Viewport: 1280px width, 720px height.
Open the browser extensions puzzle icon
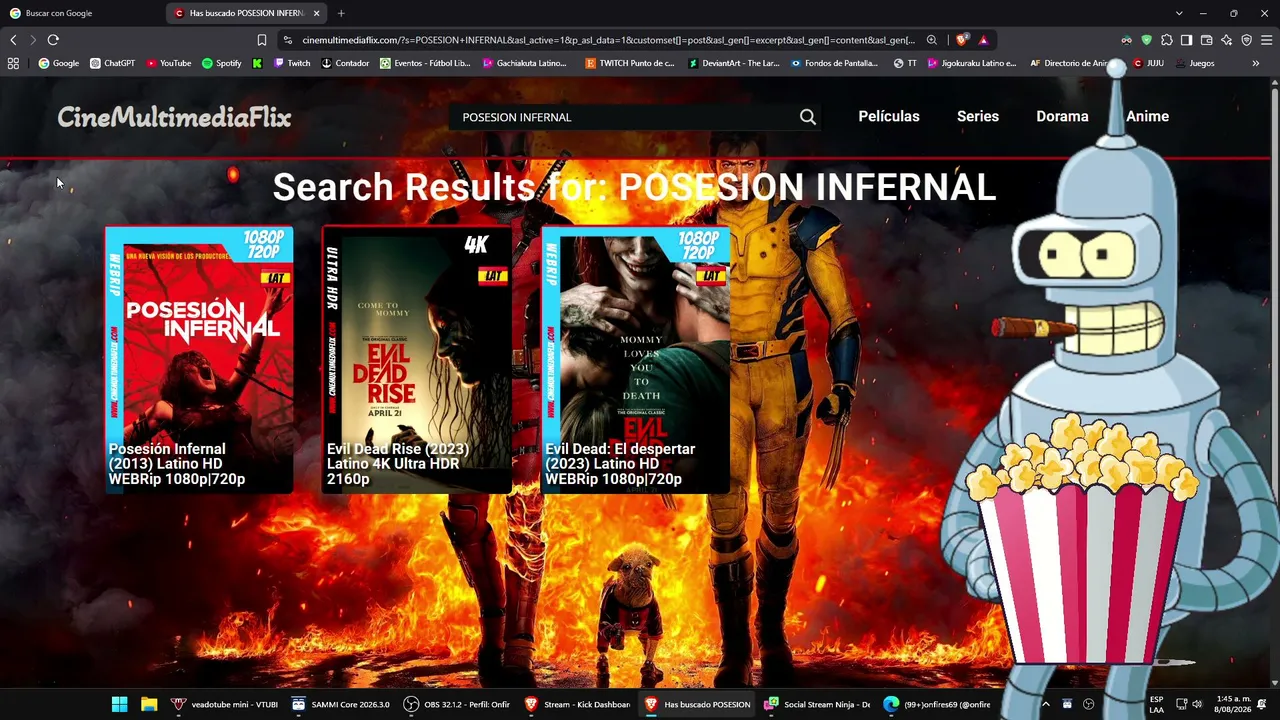pos(1167,40)
